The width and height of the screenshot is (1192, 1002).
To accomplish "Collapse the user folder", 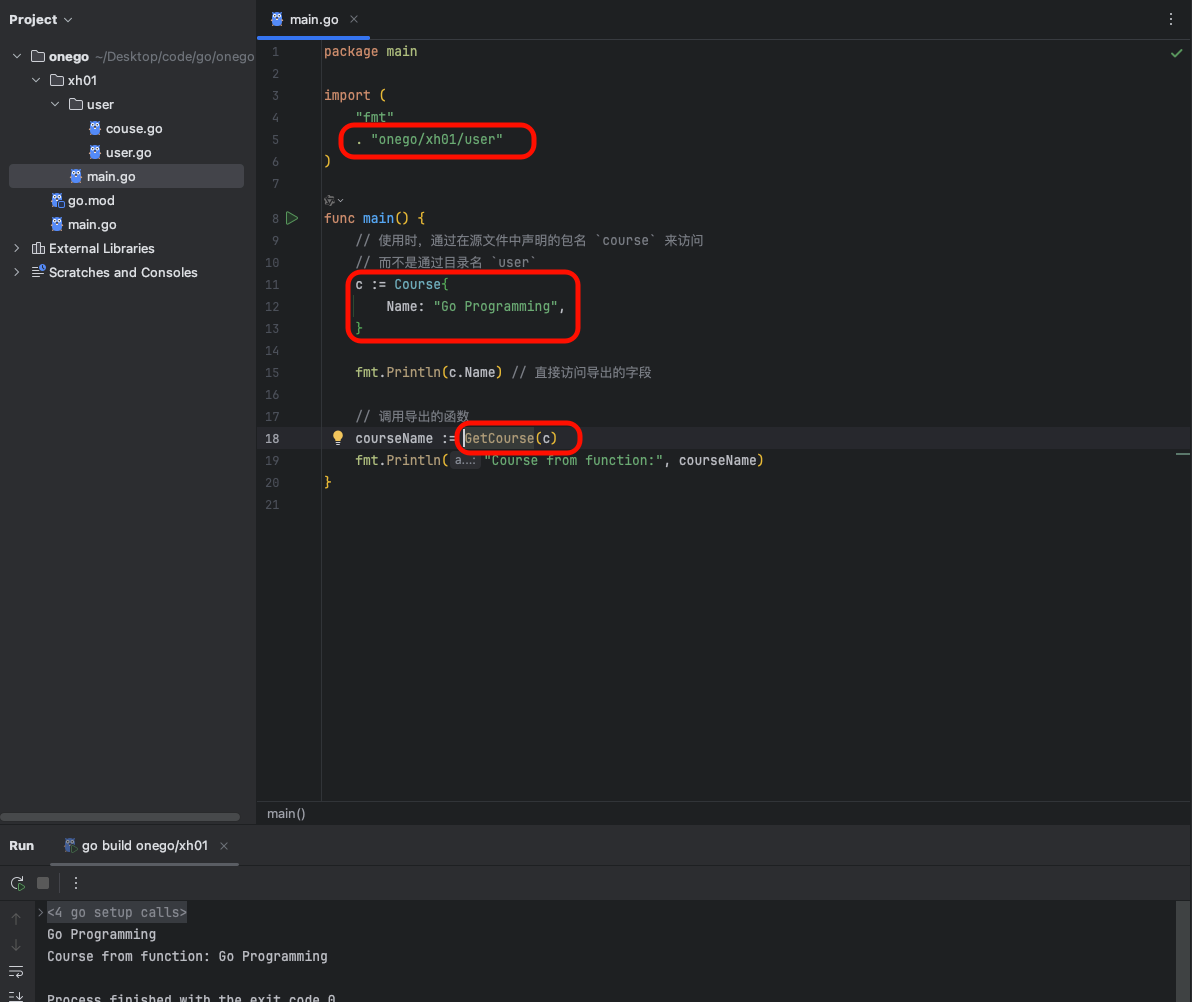I will tap(55, 104).
